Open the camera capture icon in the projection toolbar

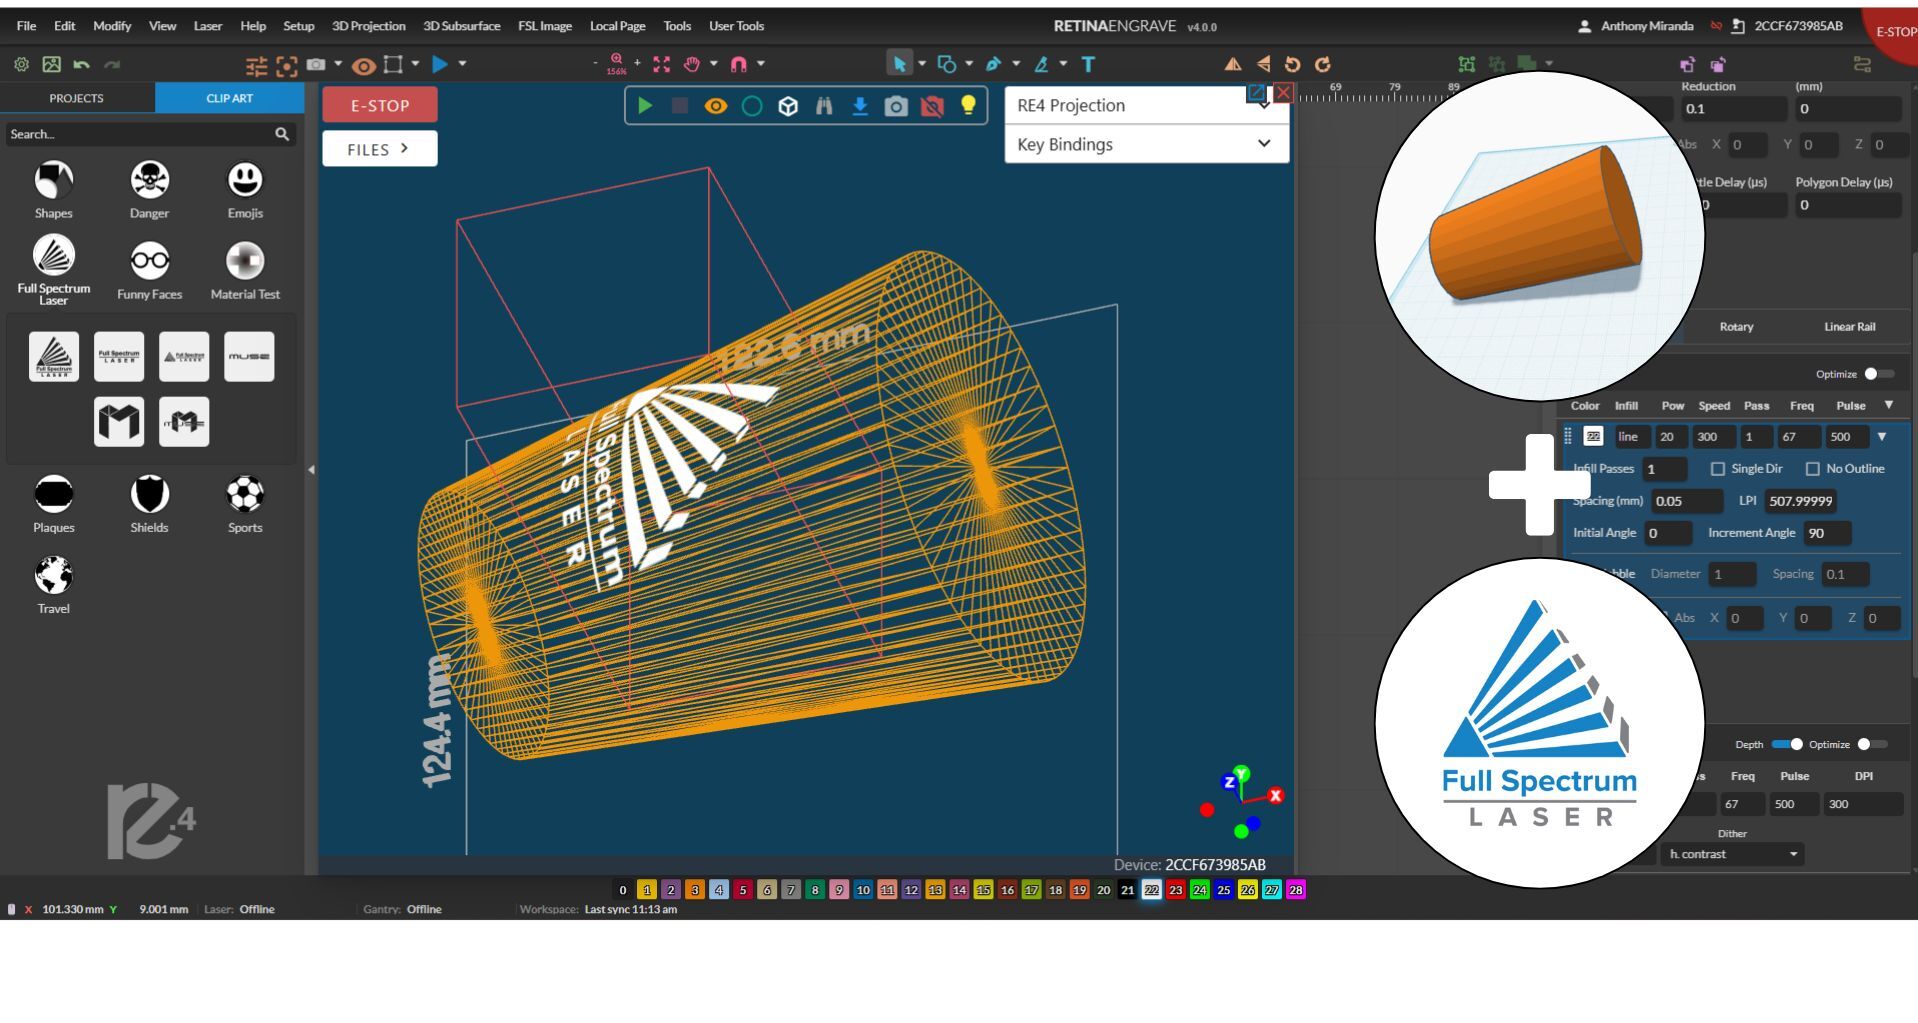click(896, 105)
